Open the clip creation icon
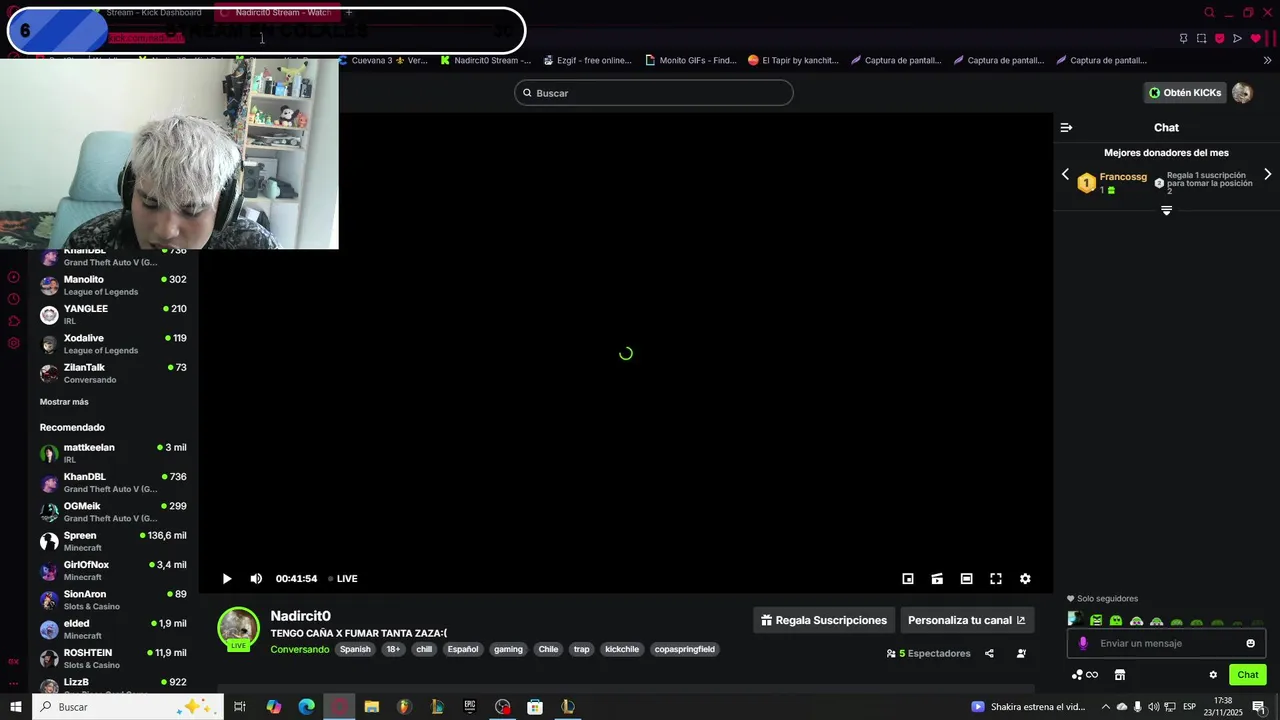Viewport: 1280px width, 720px height. [937, 579]
